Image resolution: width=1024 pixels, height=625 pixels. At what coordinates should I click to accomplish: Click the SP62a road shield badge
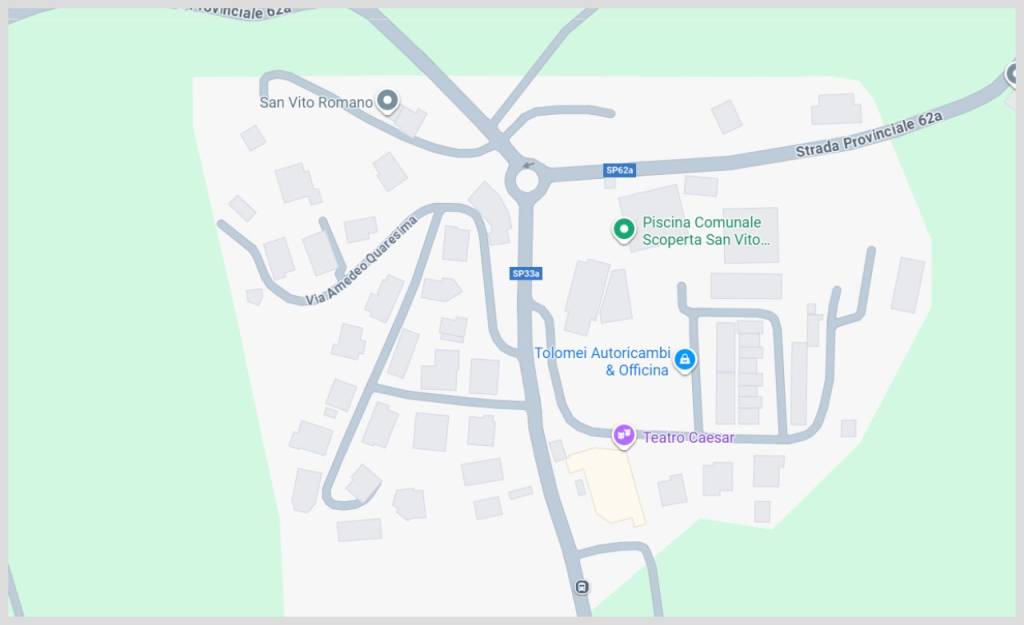click(x=619, y=170)
